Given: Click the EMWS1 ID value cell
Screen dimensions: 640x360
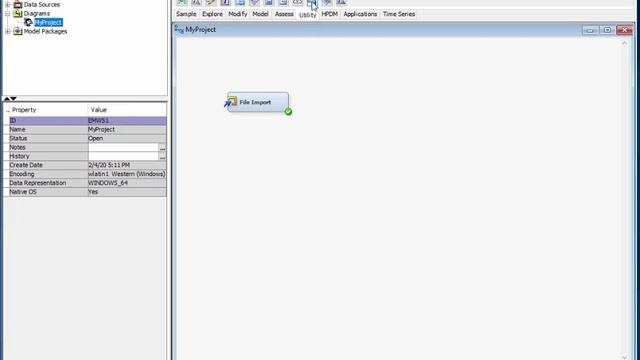Looking at the screenshot, I should [x=127, y=120].
